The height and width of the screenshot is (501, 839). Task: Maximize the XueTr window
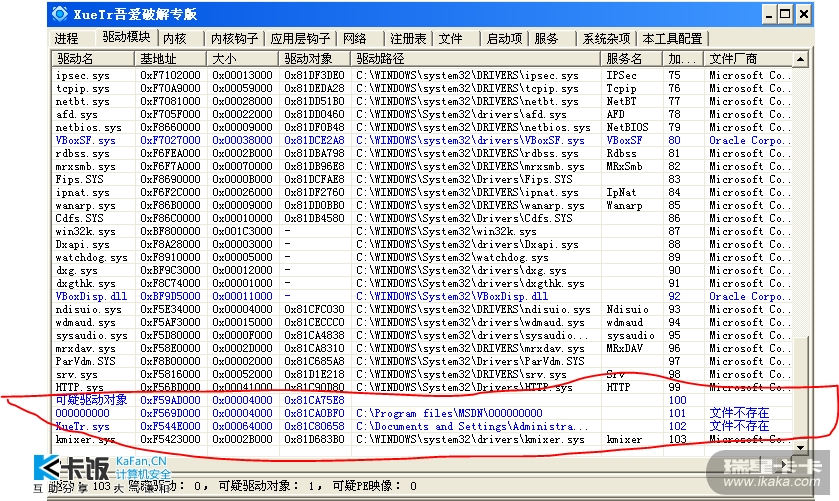pyautogui.click(x=785, y=14)
